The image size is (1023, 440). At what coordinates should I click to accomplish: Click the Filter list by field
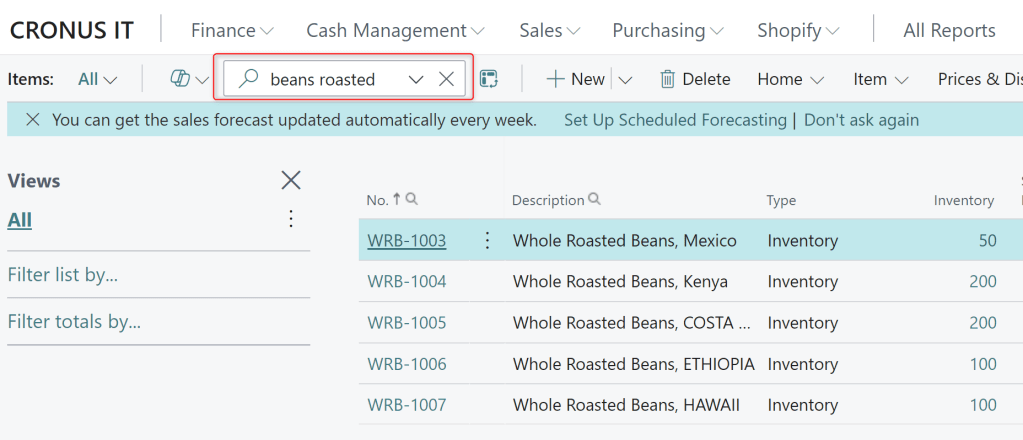pyautogui.click(x=63, y=275)
